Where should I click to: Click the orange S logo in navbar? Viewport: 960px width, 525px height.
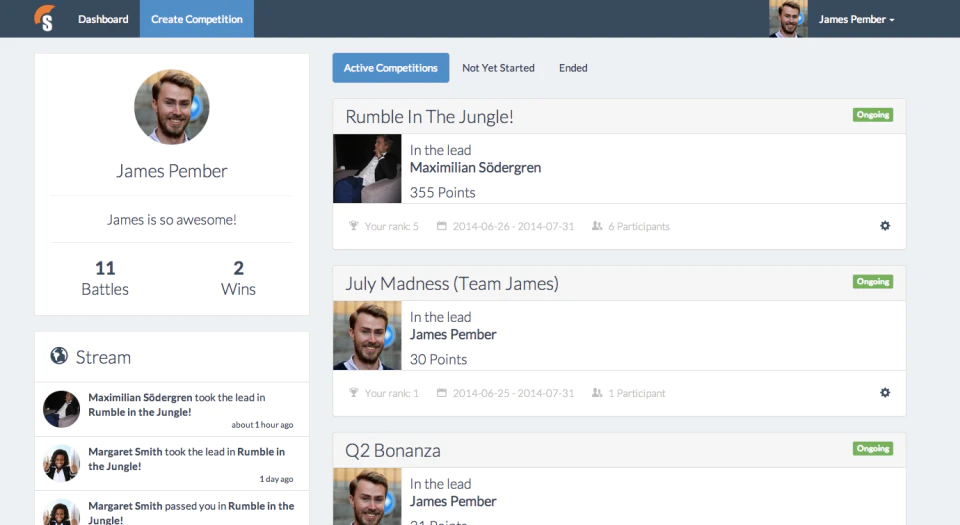pos(44,18)
